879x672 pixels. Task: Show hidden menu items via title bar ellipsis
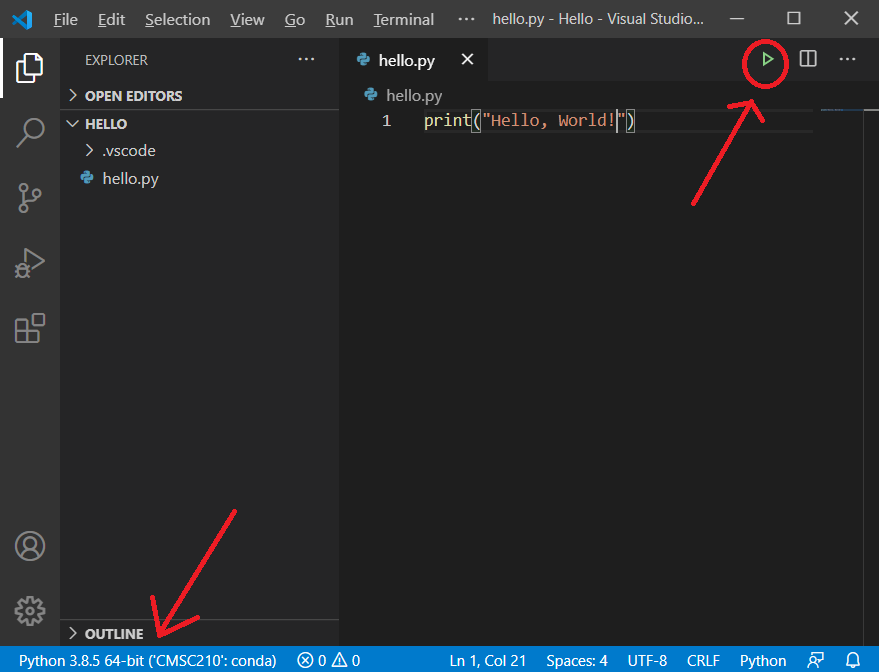(466, 19)
